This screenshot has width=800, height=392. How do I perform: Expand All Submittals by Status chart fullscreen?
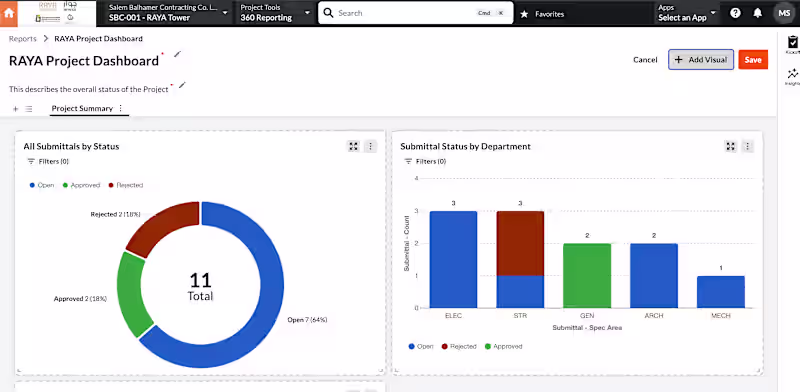point(354,146)
